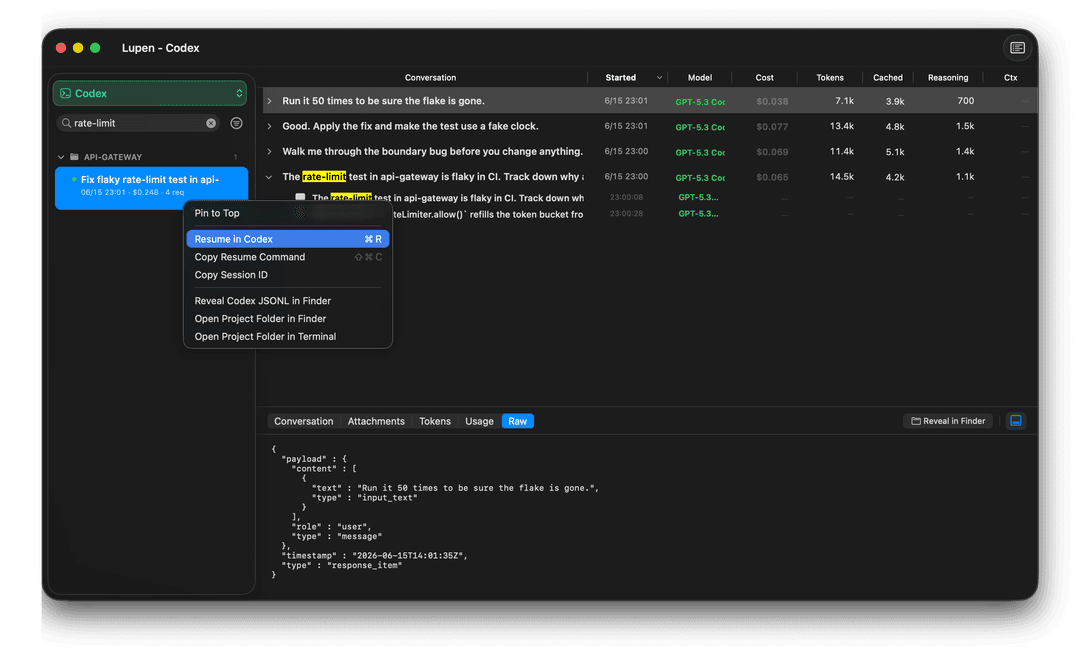This screenshot has height=656, width=1080.
Task: Click the message icon in child row 23:00:08
Action: tap(300, 198)
